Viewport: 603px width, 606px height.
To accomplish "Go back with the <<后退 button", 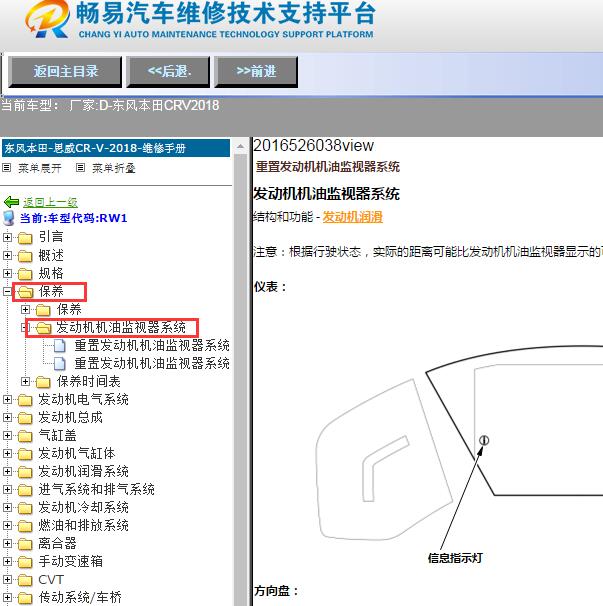I will click(168, 71).
